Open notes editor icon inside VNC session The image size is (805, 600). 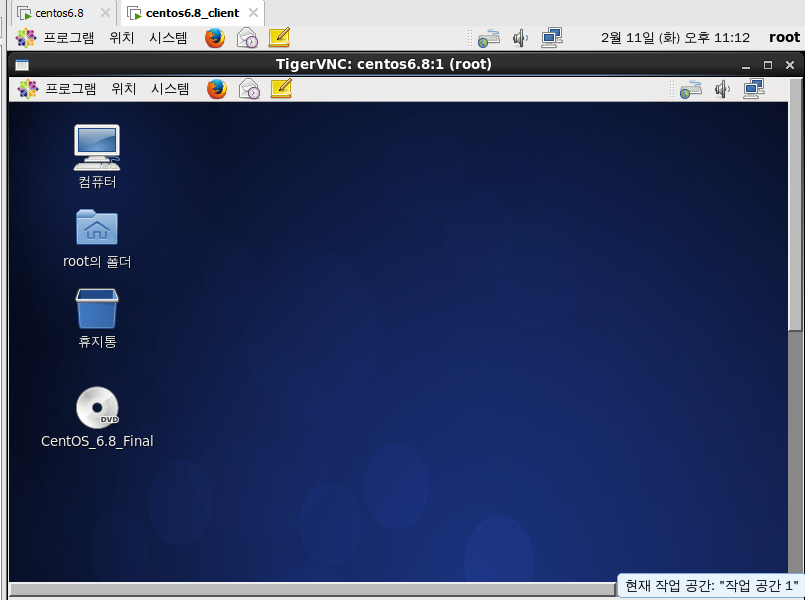click(x=281, y=89)
